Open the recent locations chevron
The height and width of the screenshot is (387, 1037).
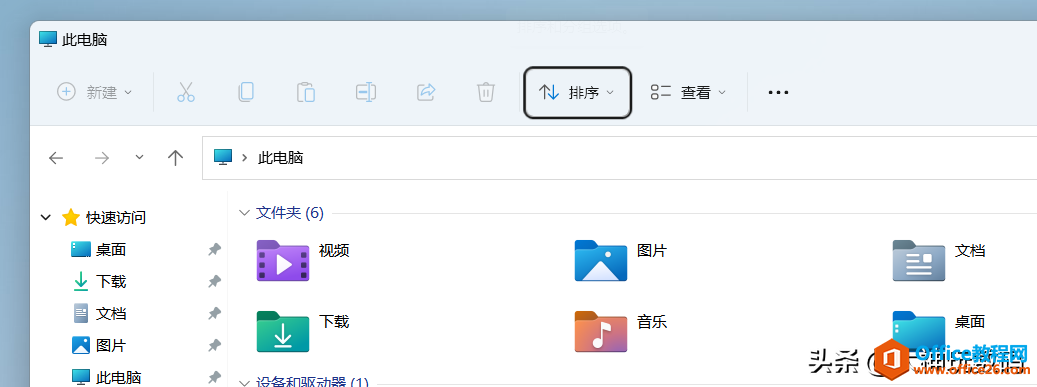(139, 157)
